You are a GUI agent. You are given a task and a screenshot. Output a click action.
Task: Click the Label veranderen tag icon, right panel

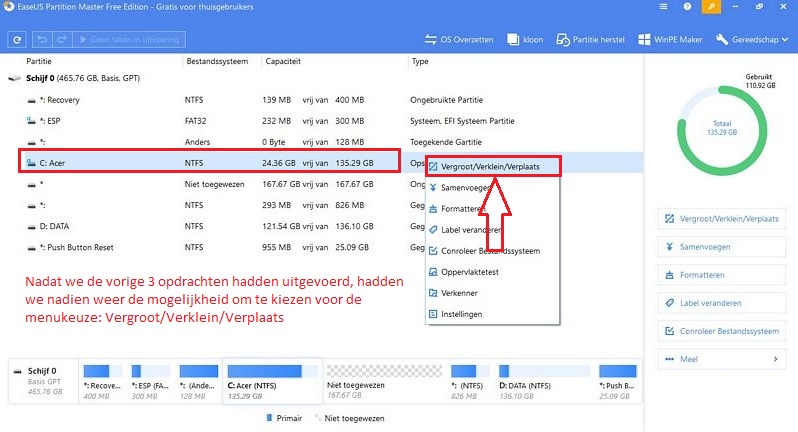(x=669, y=303)
